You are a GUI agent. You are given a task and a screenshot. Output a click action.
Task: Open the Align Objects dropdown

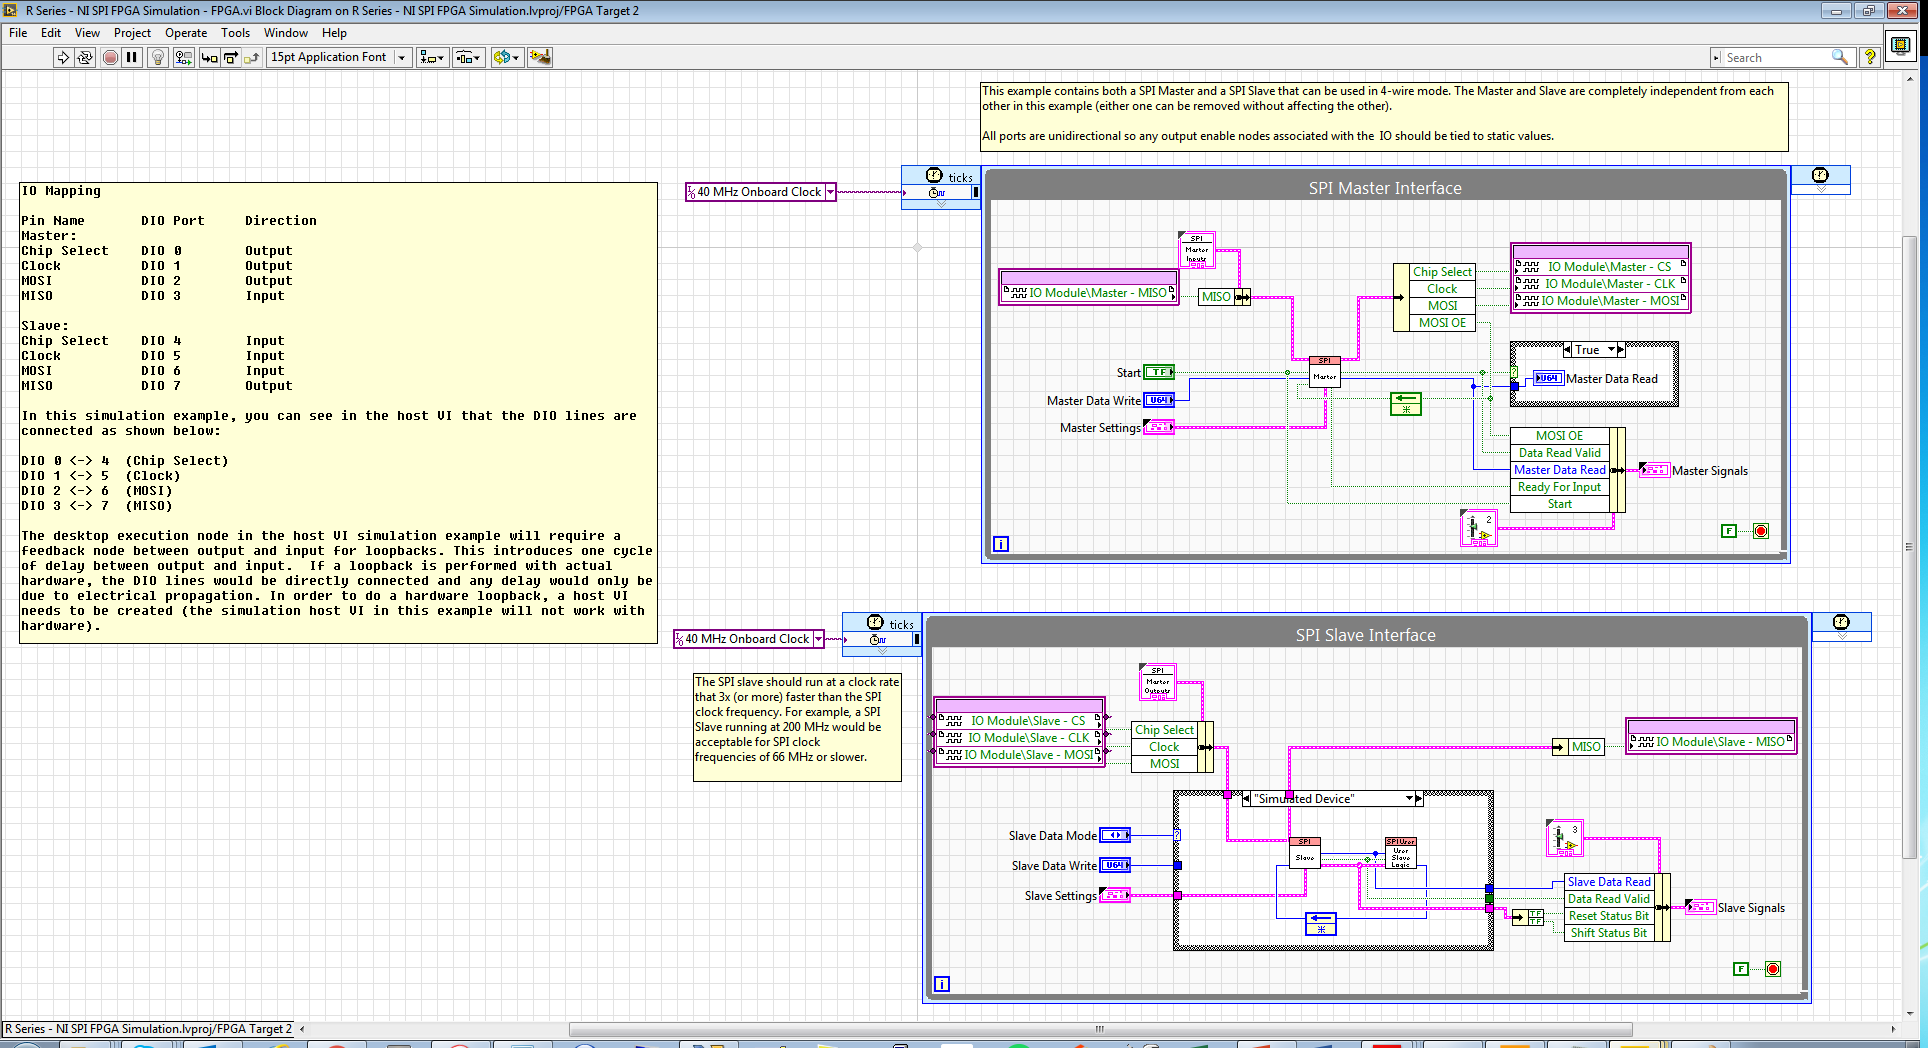432,57
